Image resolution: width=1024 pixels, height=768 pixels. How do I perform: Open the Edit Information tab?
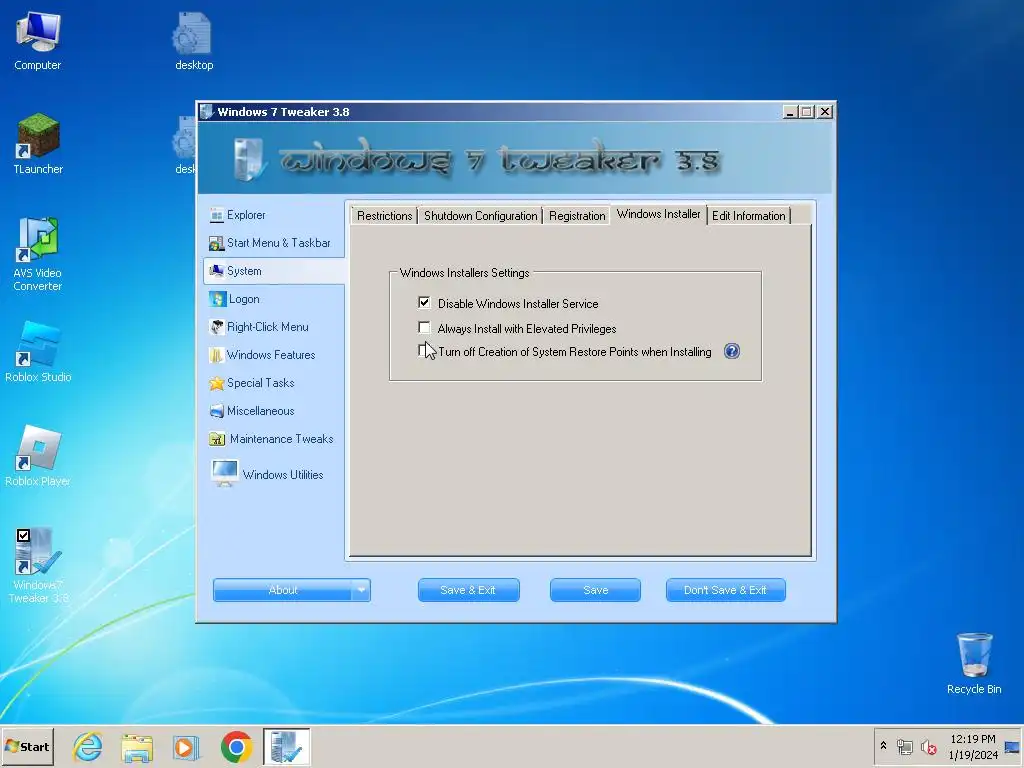tap(748, 216)
